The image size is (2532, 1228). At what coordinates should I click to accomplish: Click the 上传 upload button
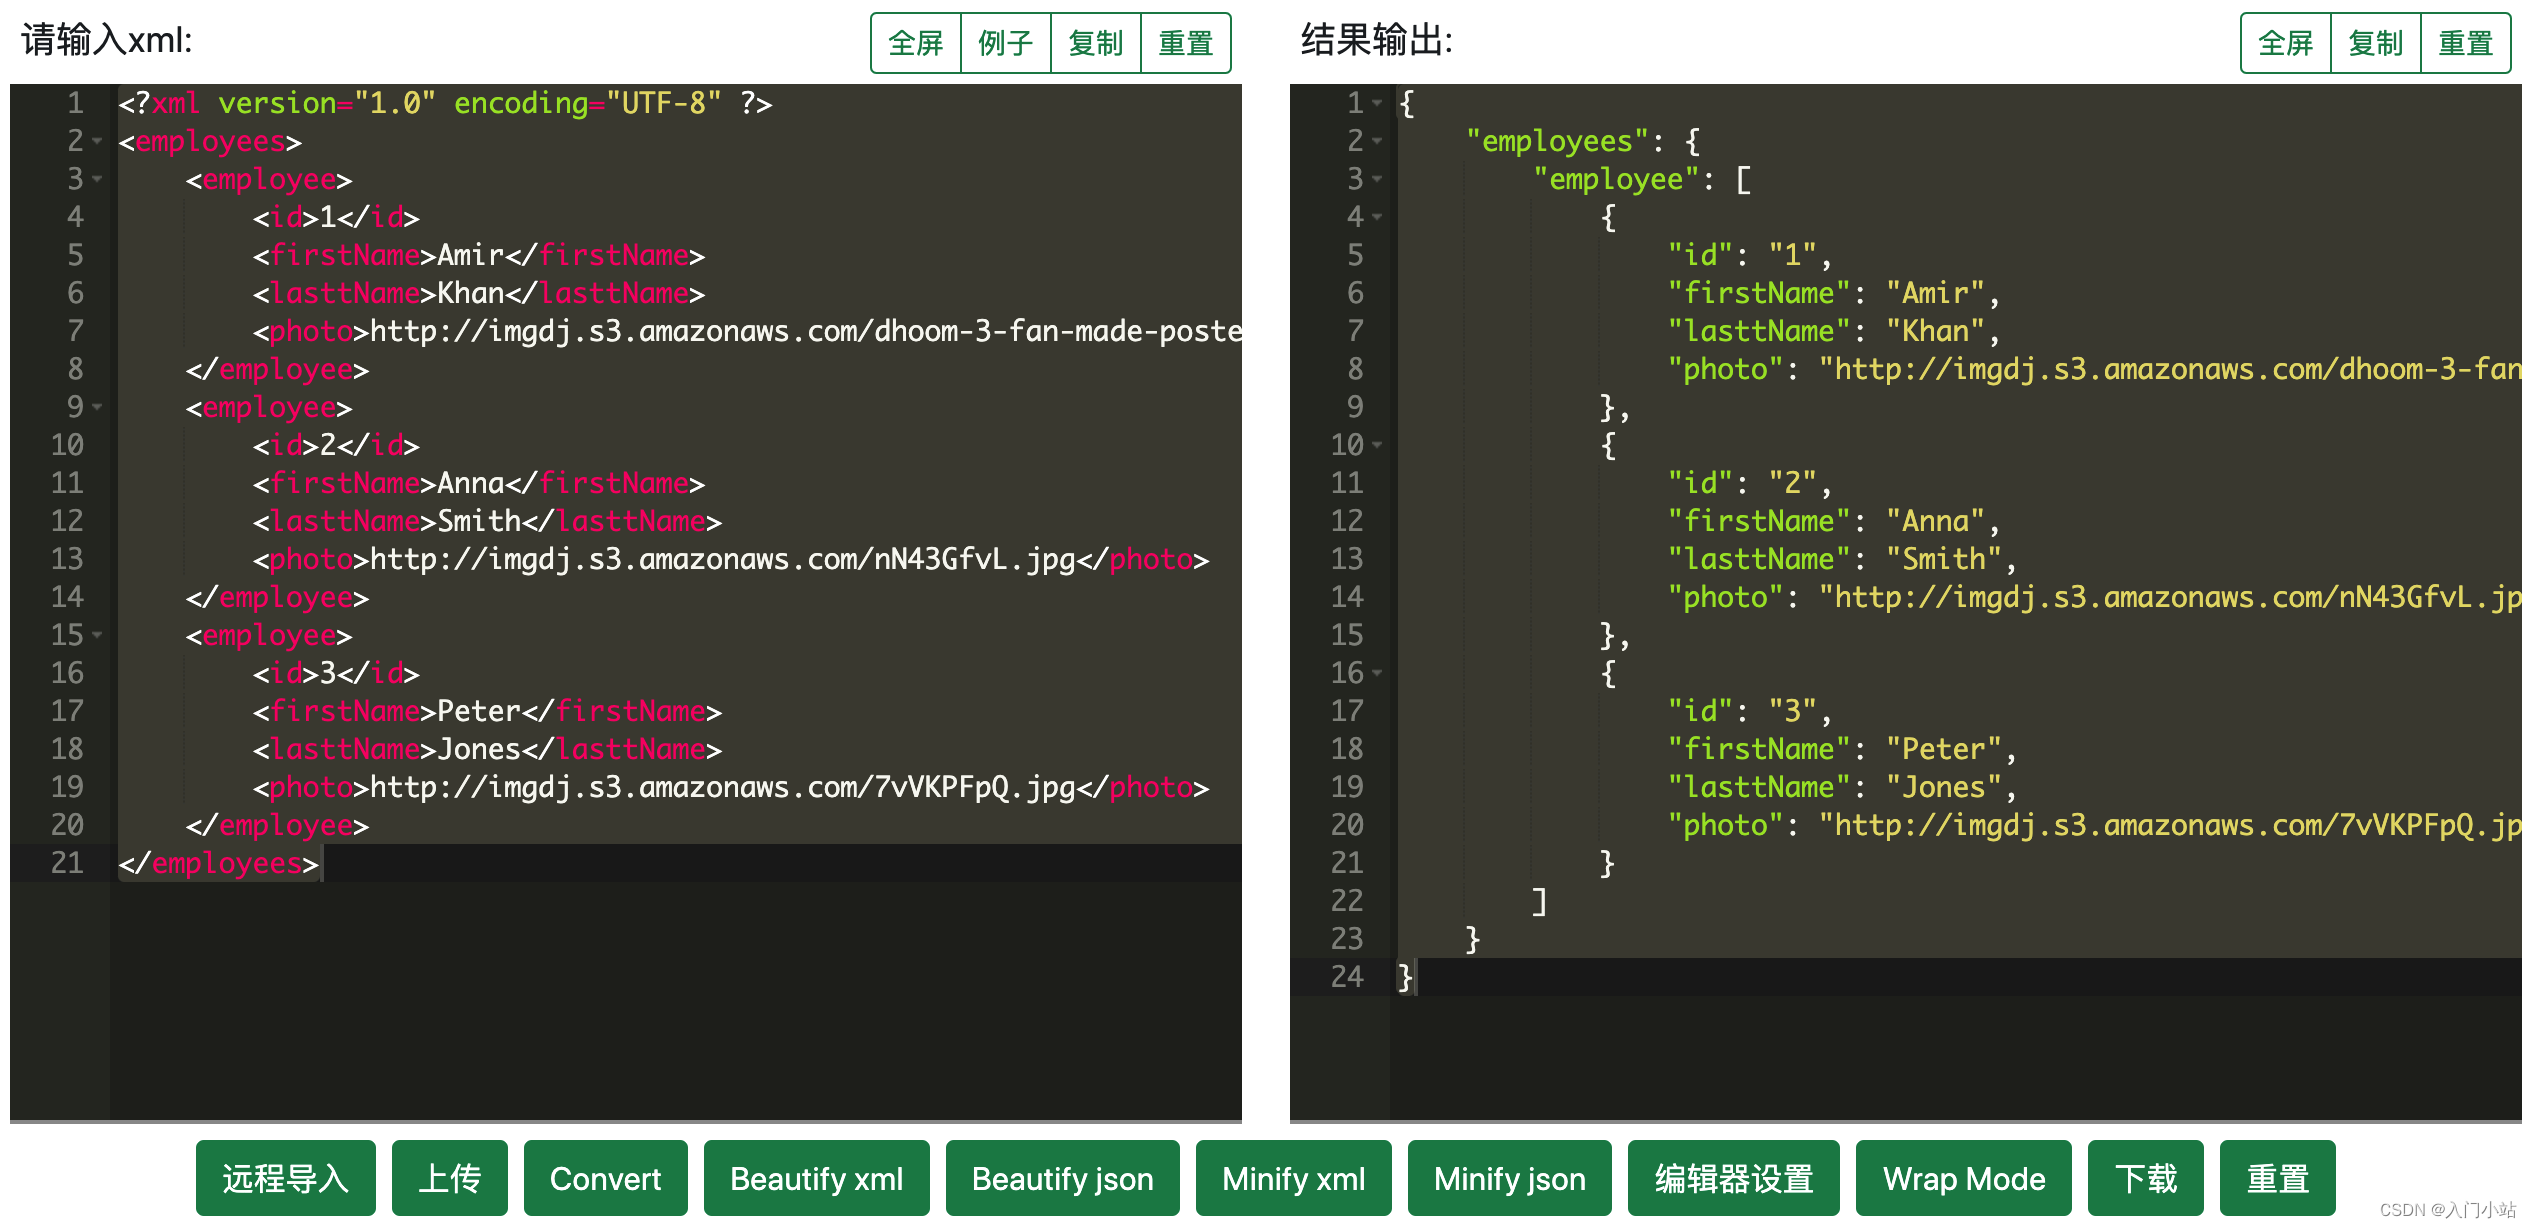point(450,1178)
